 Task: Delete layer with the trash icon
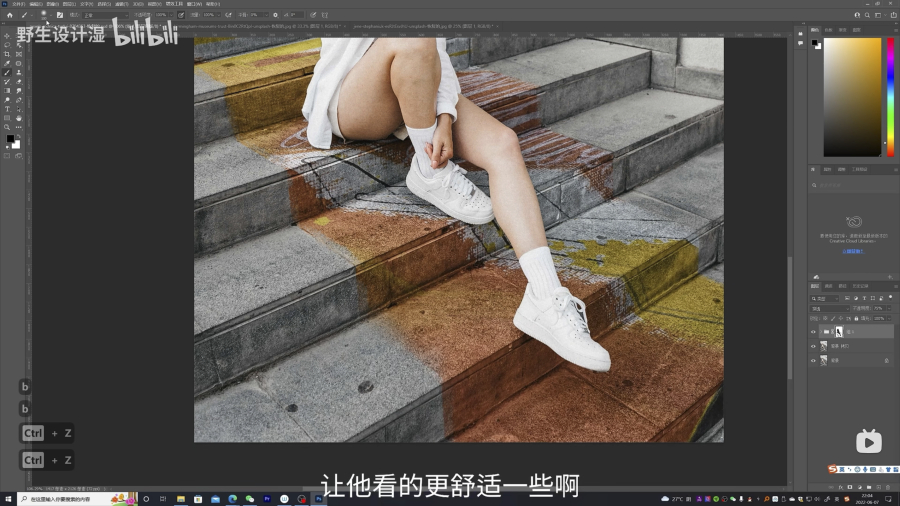pos(888,487)
